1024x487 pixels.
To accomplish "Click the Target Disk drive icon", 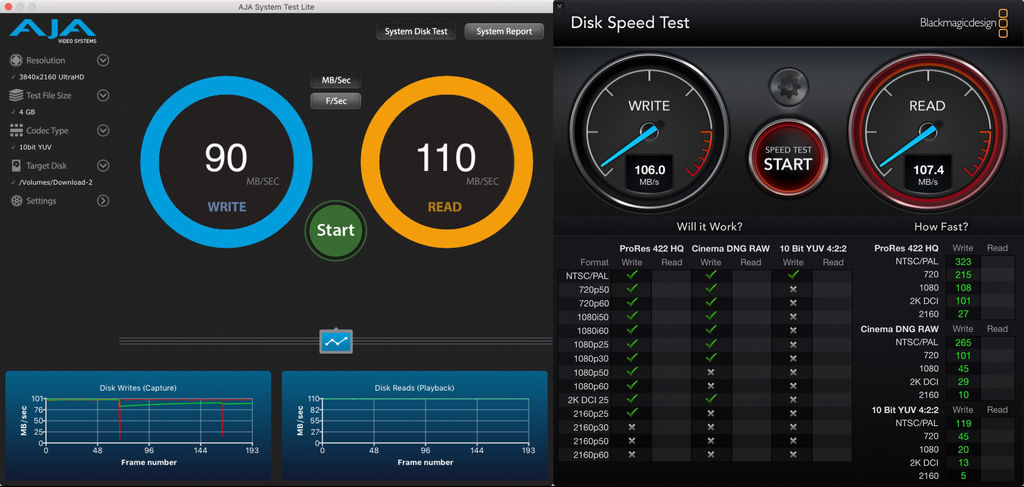I will coord(16,166).
